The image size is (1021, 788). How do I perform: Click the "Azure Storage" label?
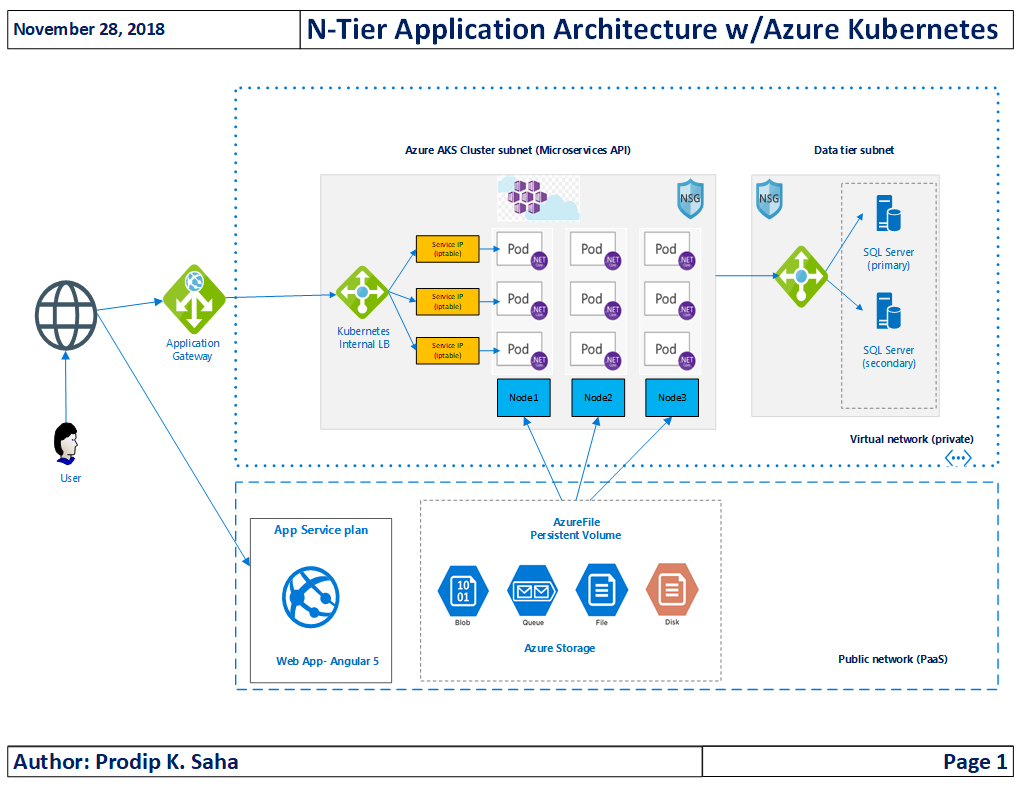[x=560, y=648]
